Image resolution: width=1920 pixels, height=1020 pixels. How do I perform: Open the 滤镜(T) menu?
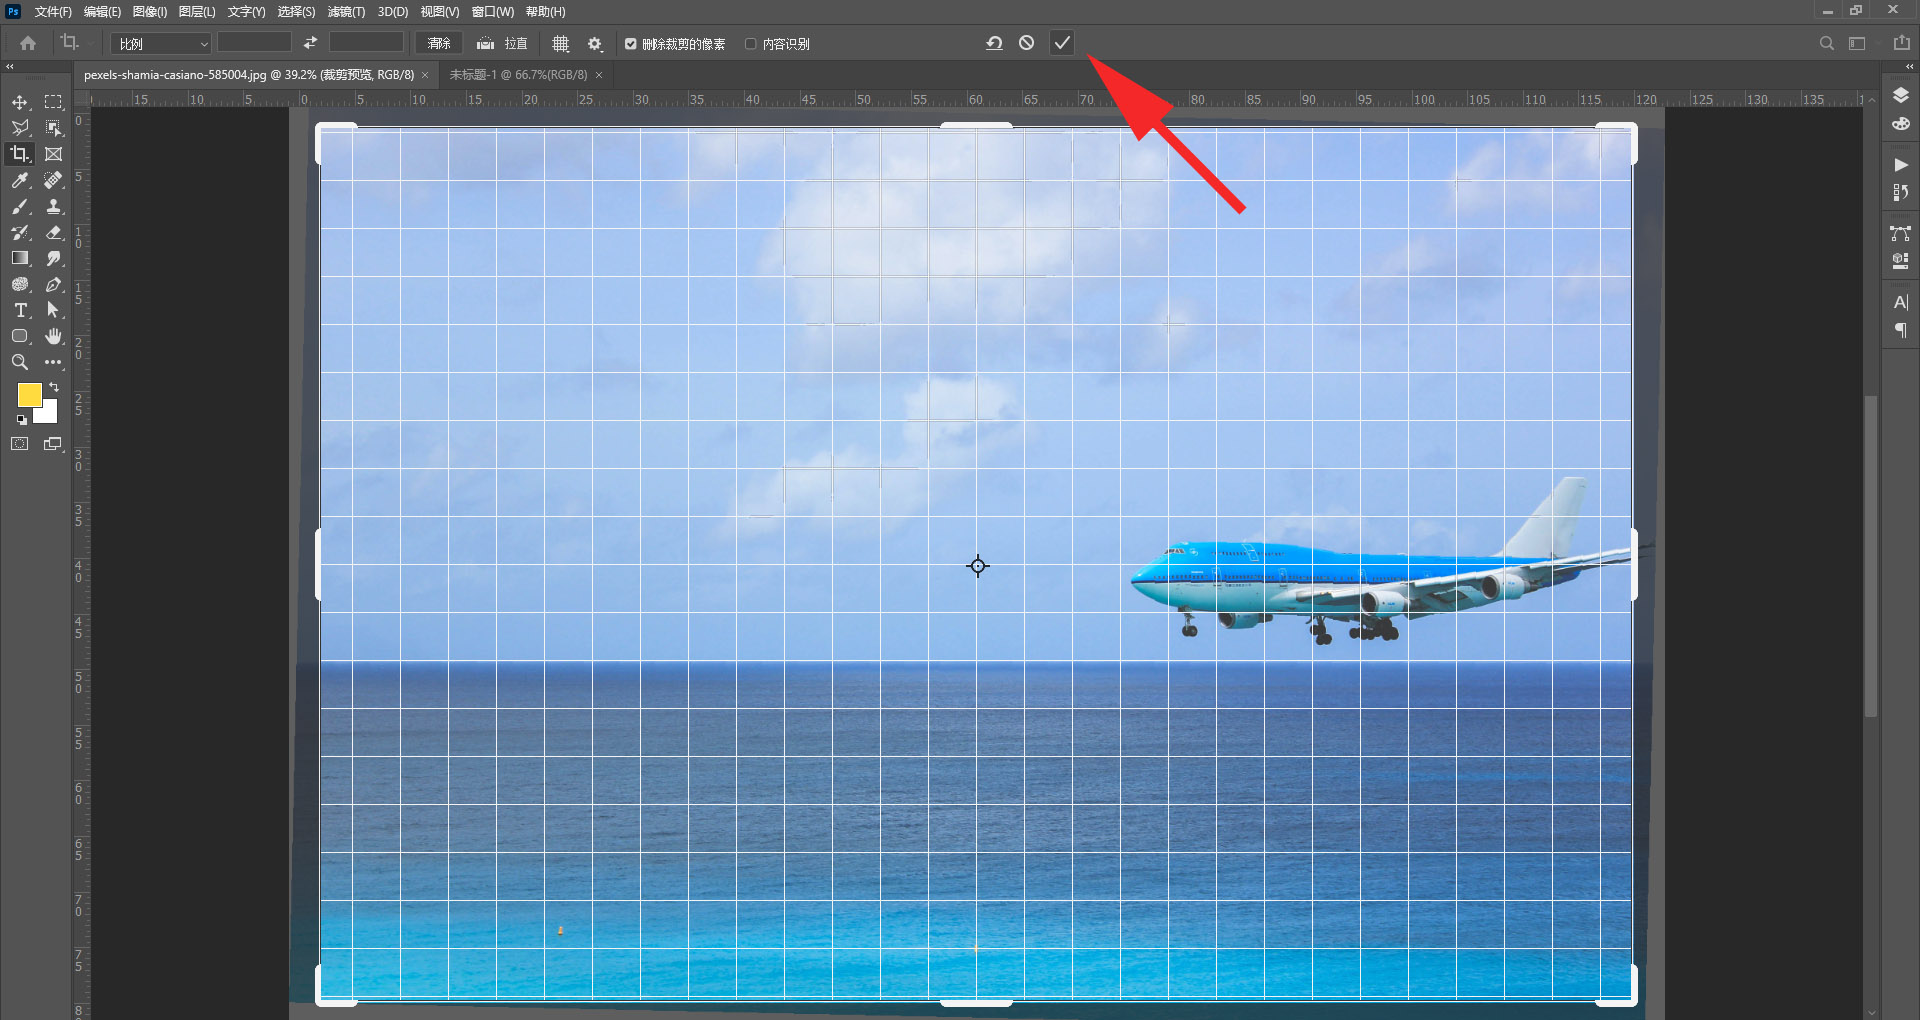[346, 12]
